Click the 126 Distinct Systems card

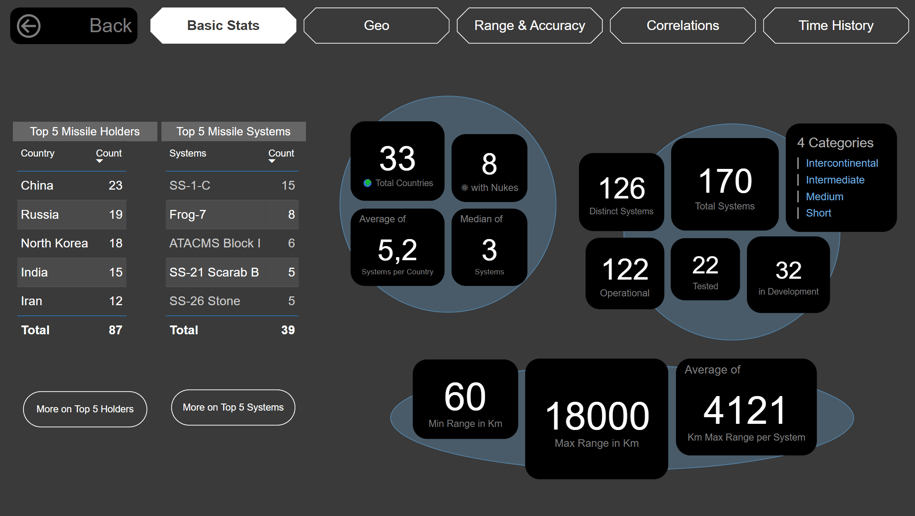621,191
